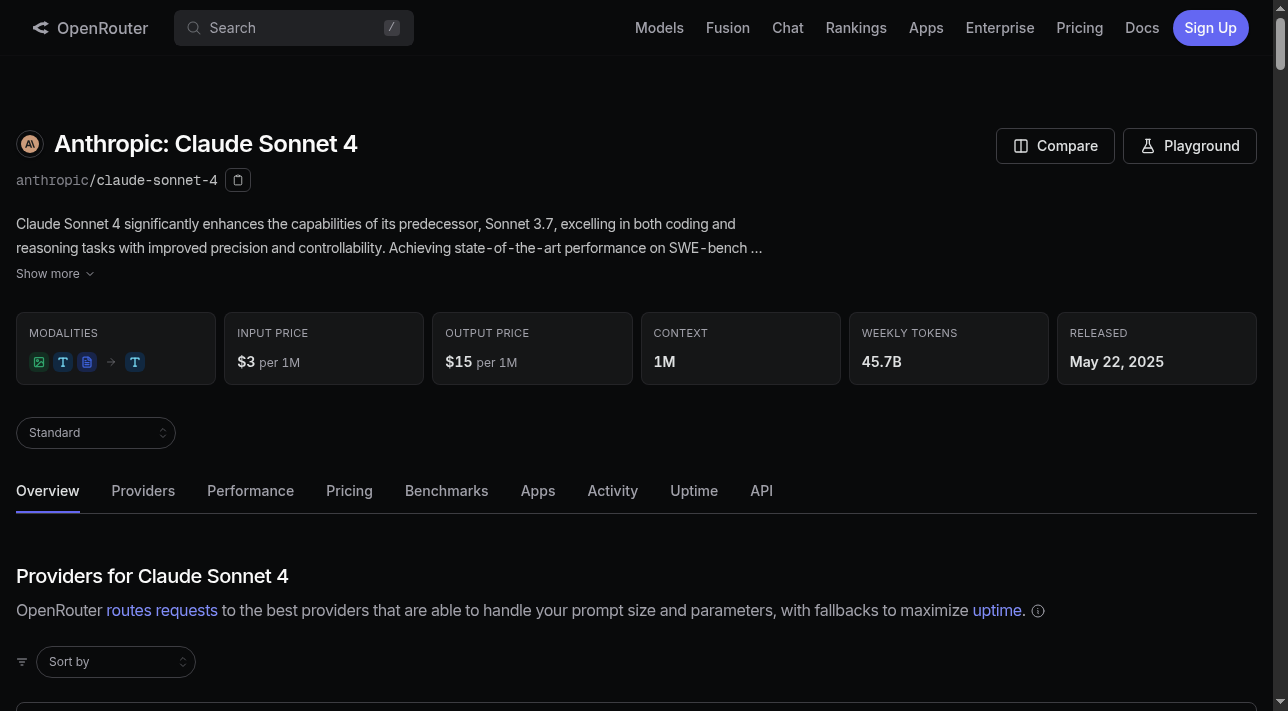Open Rankings in top navigation
Viewport: 1288px width, 711px height.
click(x=856, y=28)
